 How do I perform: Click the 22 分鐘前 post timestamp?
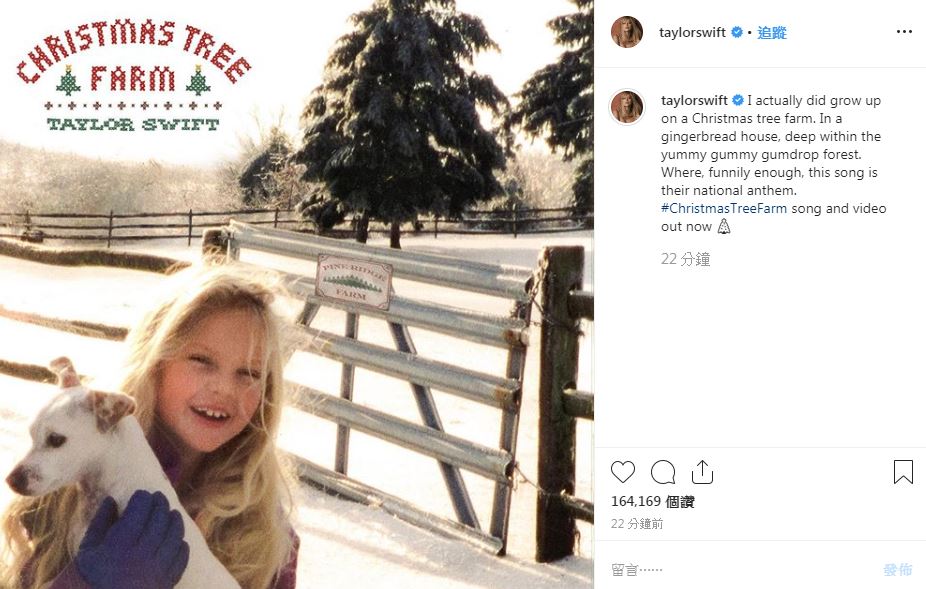point(636,523)
